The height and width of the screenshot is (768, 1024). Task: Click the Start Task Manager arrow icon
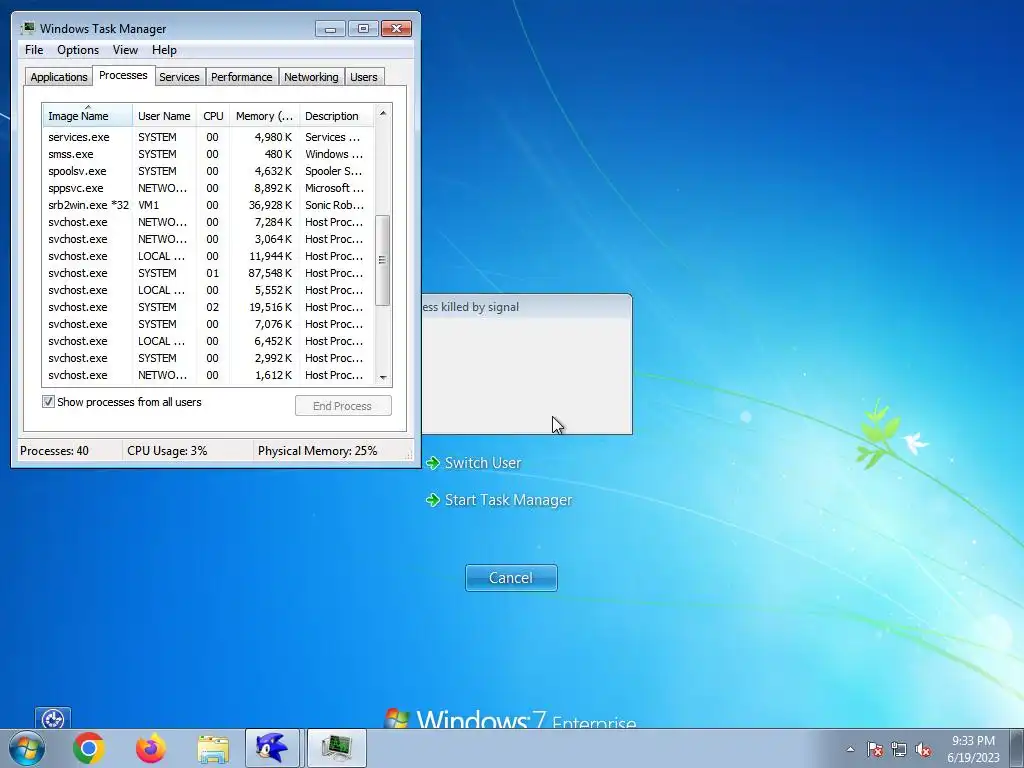point(432,500)
